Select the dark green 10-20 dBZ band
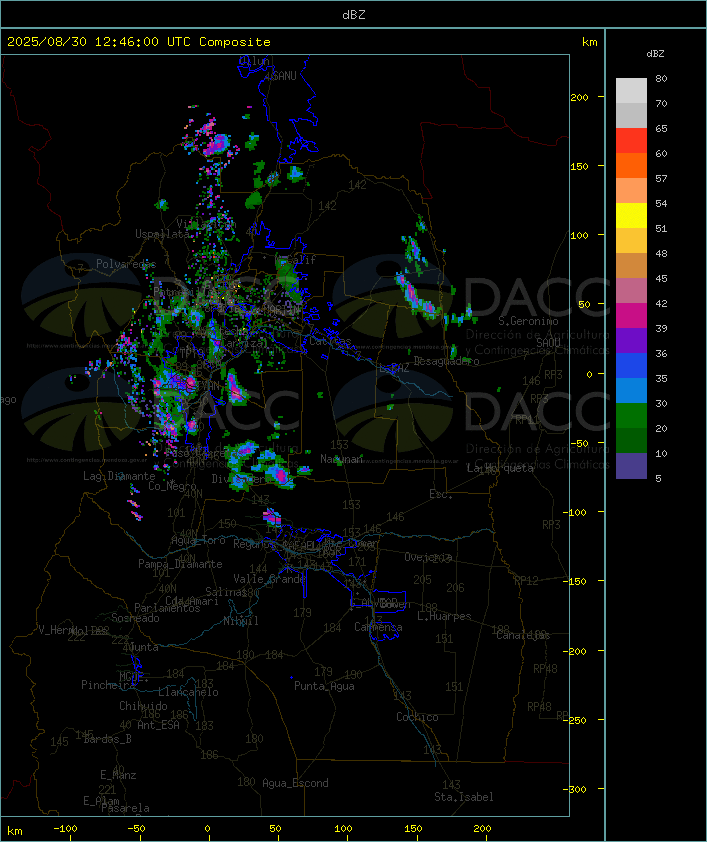 pyautogui.click(x=631, y=440)
